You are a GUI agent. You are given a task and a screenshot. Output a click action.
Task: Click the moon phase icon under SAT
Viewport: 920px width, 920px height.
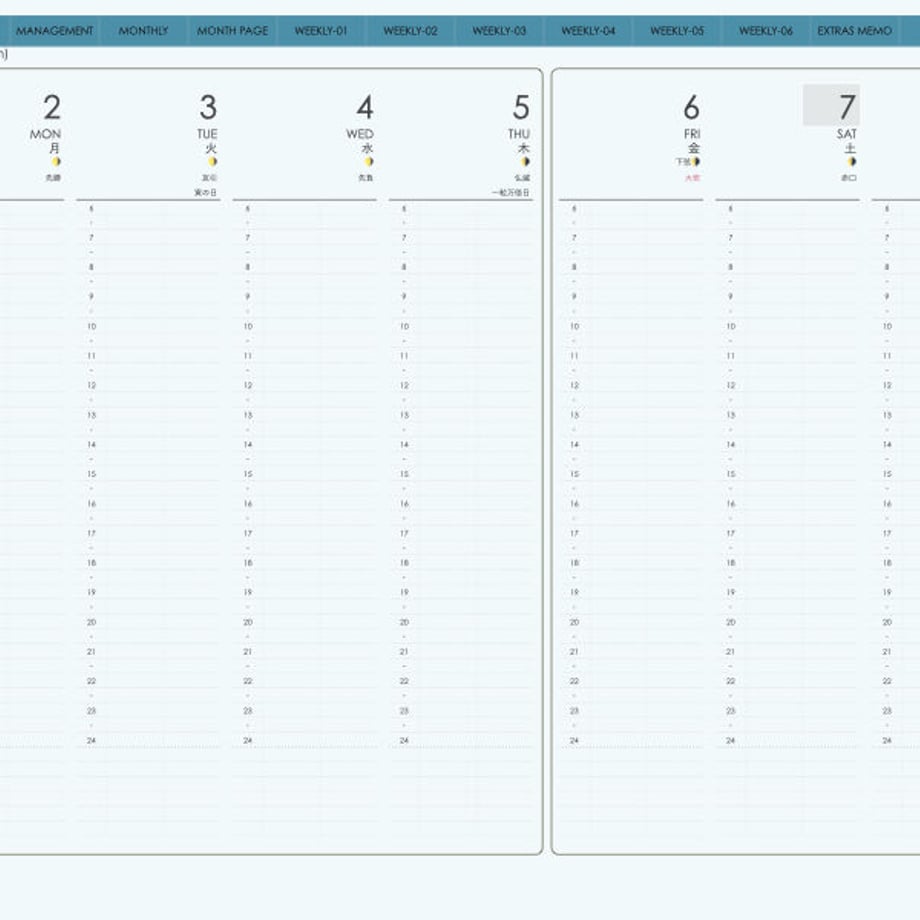[852, 161]
